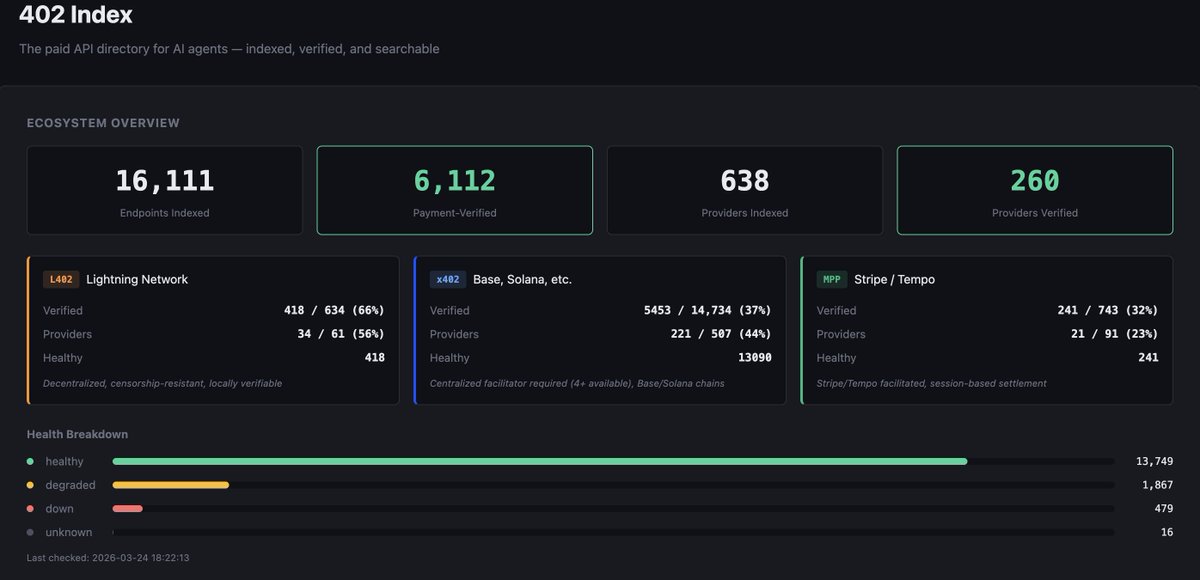Screen dimensions: 1200x580
Task: Click the 'healthy' breakdown label
Action: coord(64,462)
